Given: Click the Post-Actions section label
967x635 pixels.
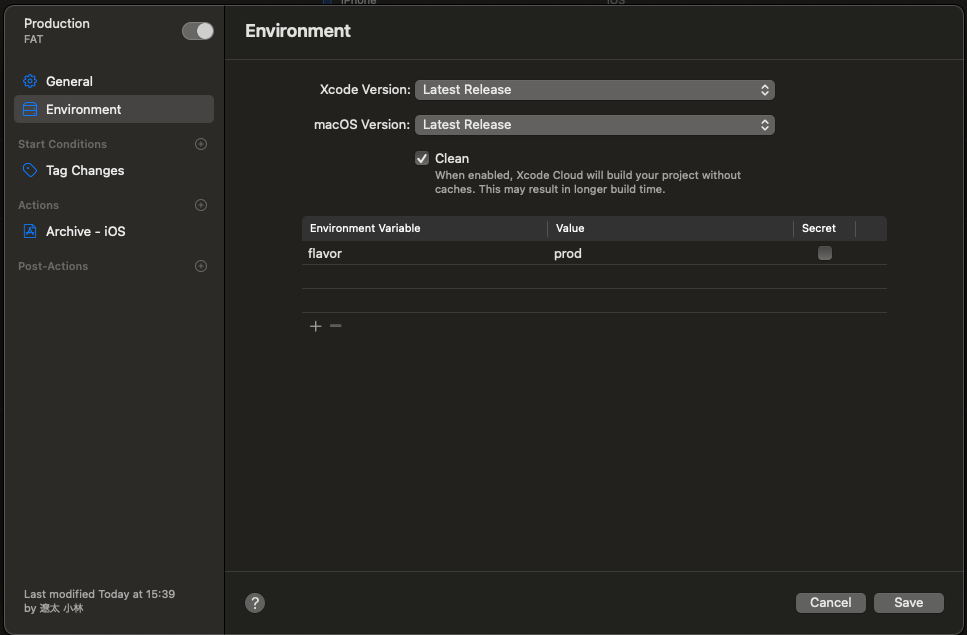Looking at the screenshot, I should [x=53, y=266].
